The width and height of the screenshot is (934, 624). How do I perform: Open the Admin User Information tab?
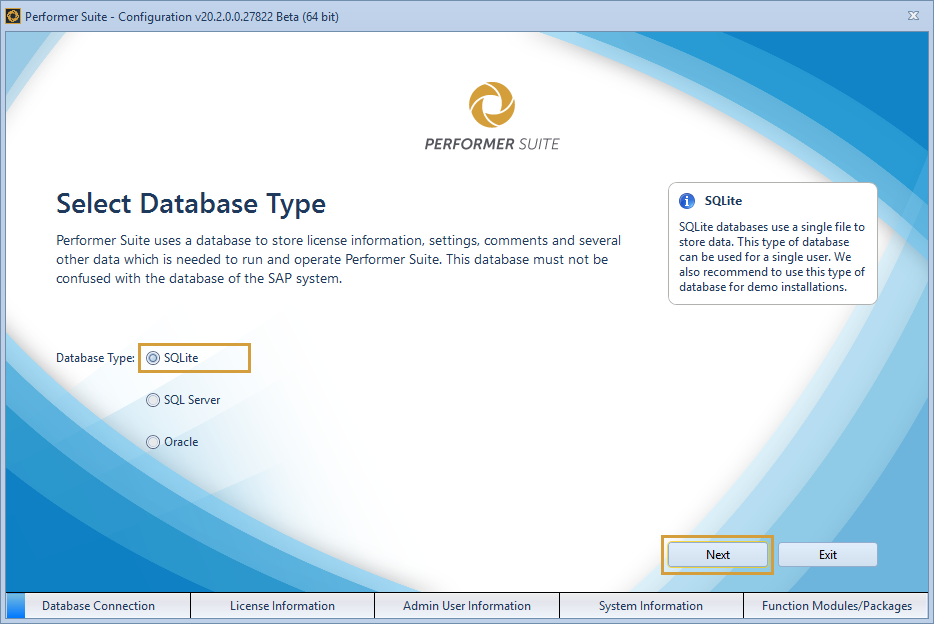466,605
